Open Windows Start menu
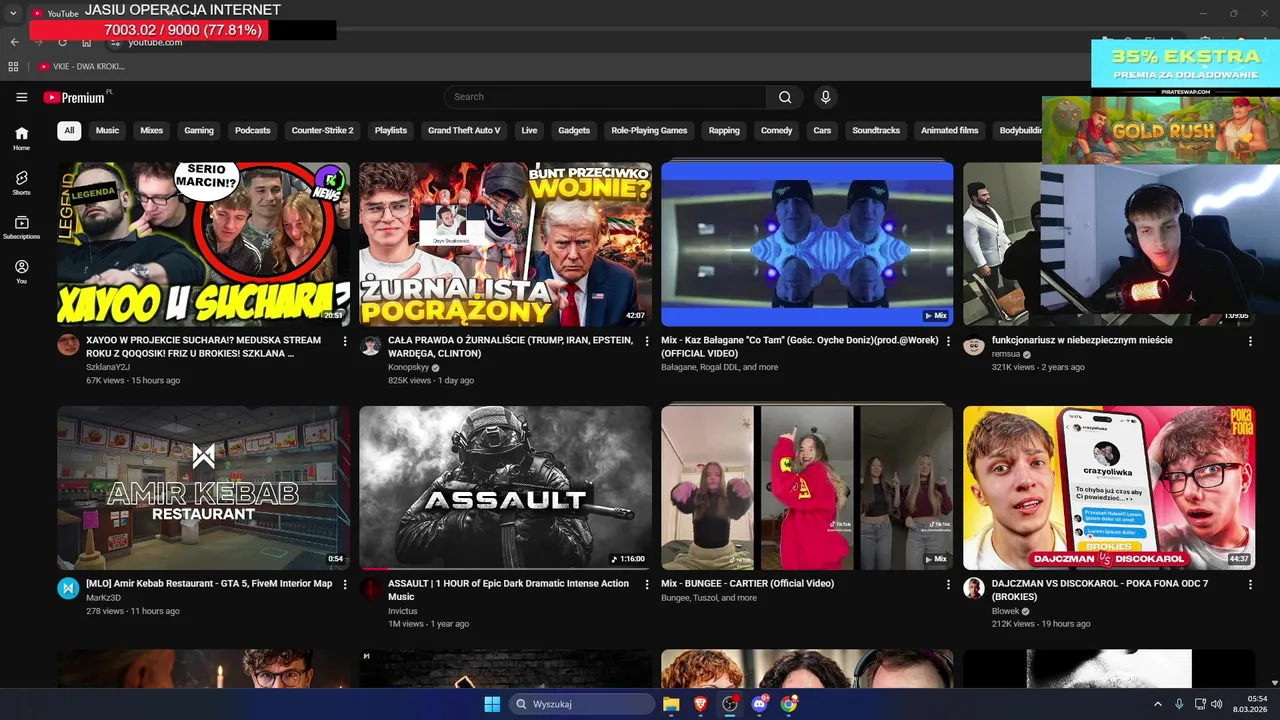The height and width of the screenshot is (720, 1280). click(x=492, y=704)
